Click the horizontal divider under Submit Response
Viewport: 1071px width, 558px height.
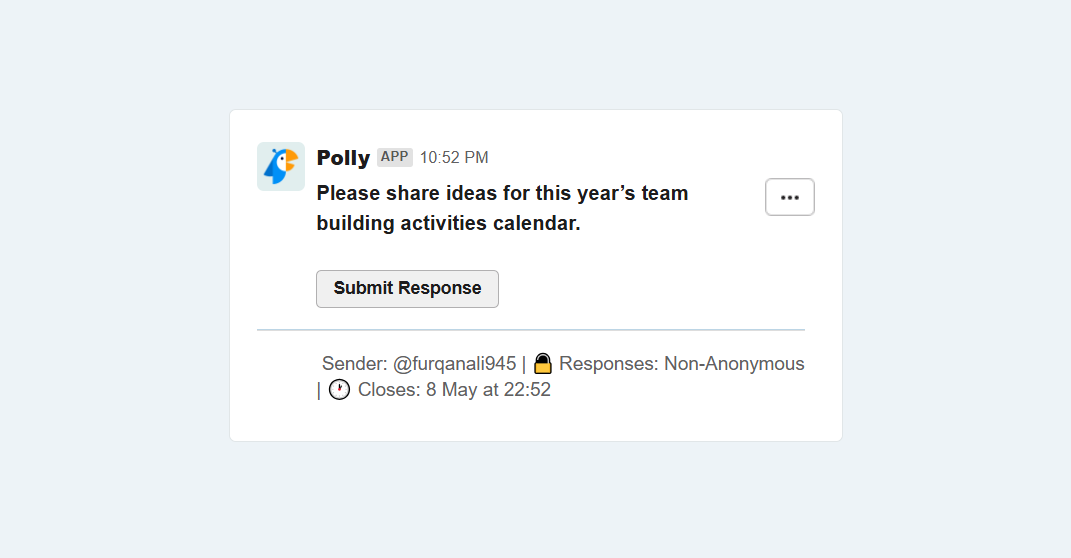click(x=531, y=330)
